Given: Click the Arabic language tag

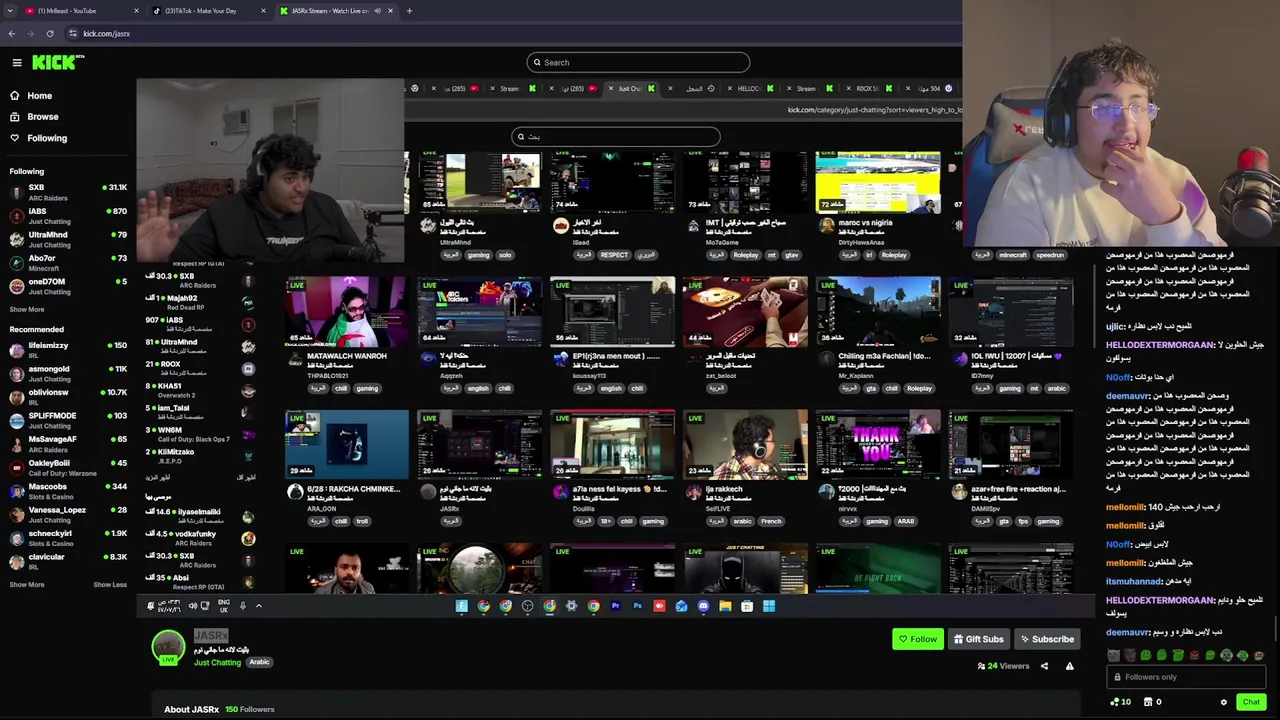Looking at the screenshot, I should (x=259, y=662).
